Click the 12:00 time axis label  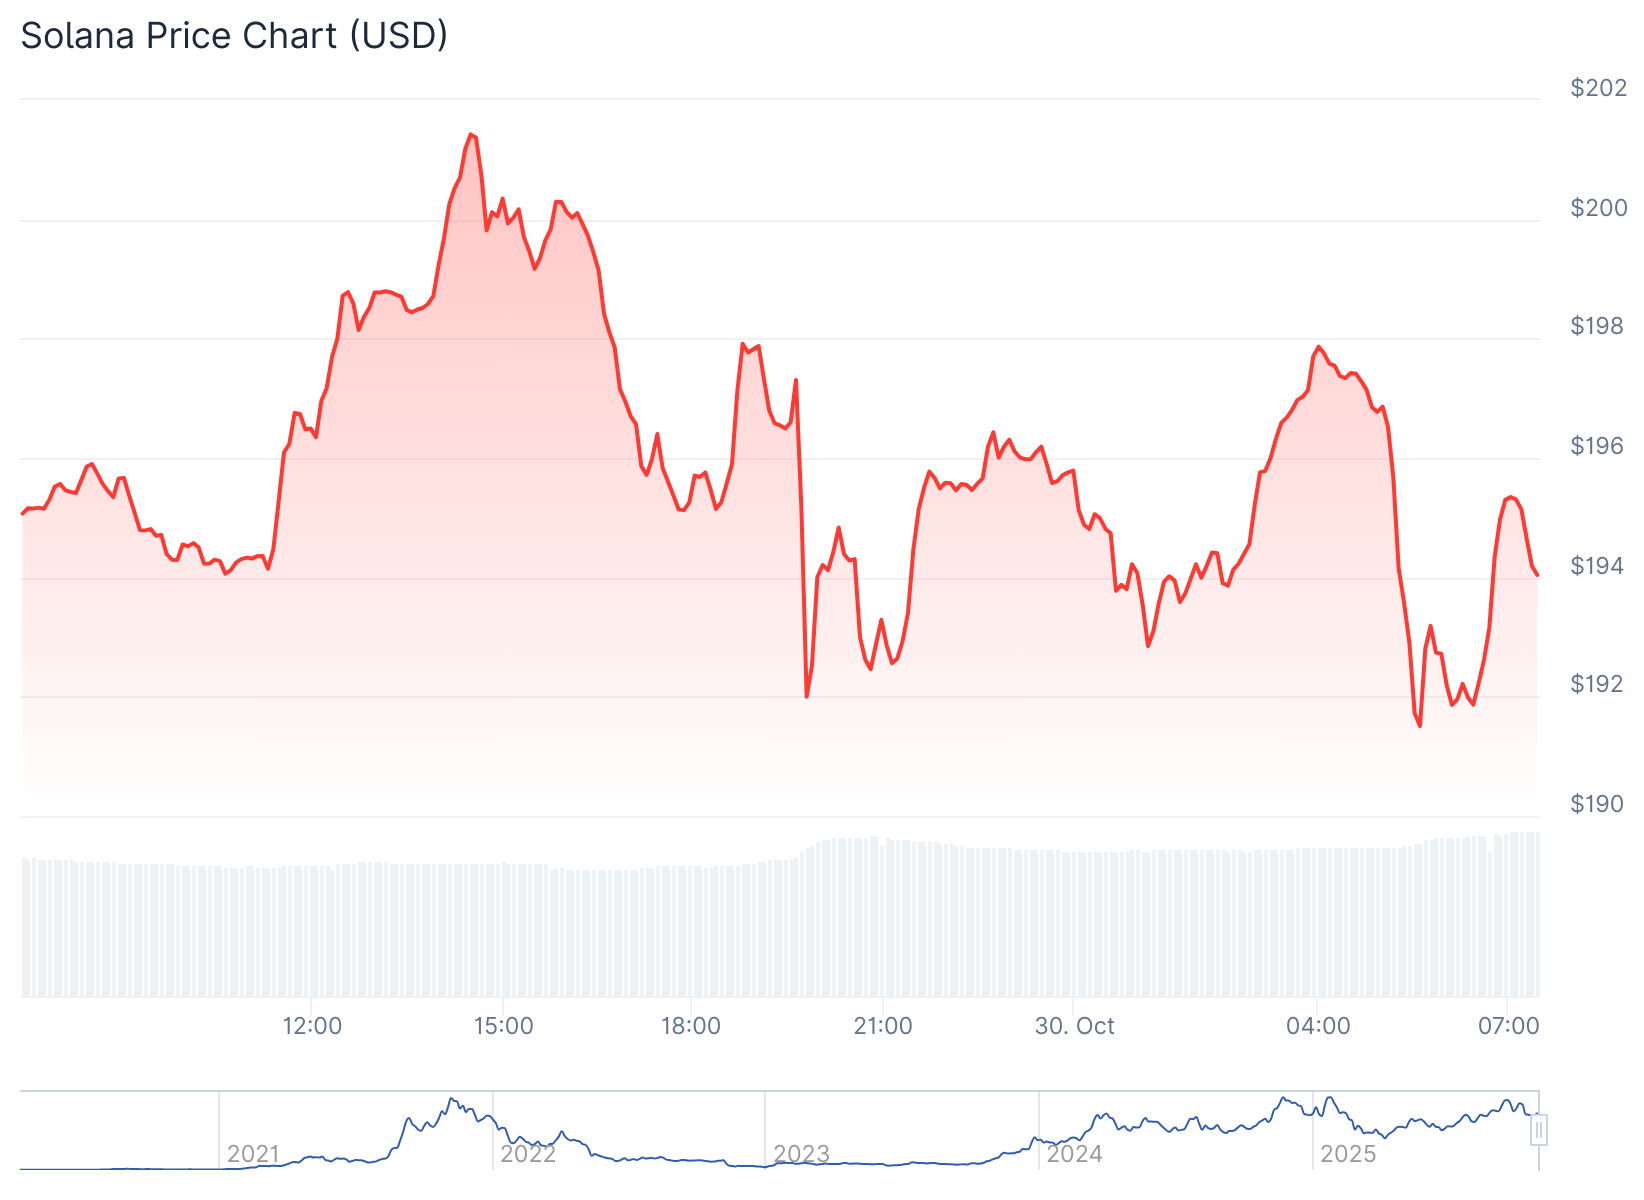312,1026
